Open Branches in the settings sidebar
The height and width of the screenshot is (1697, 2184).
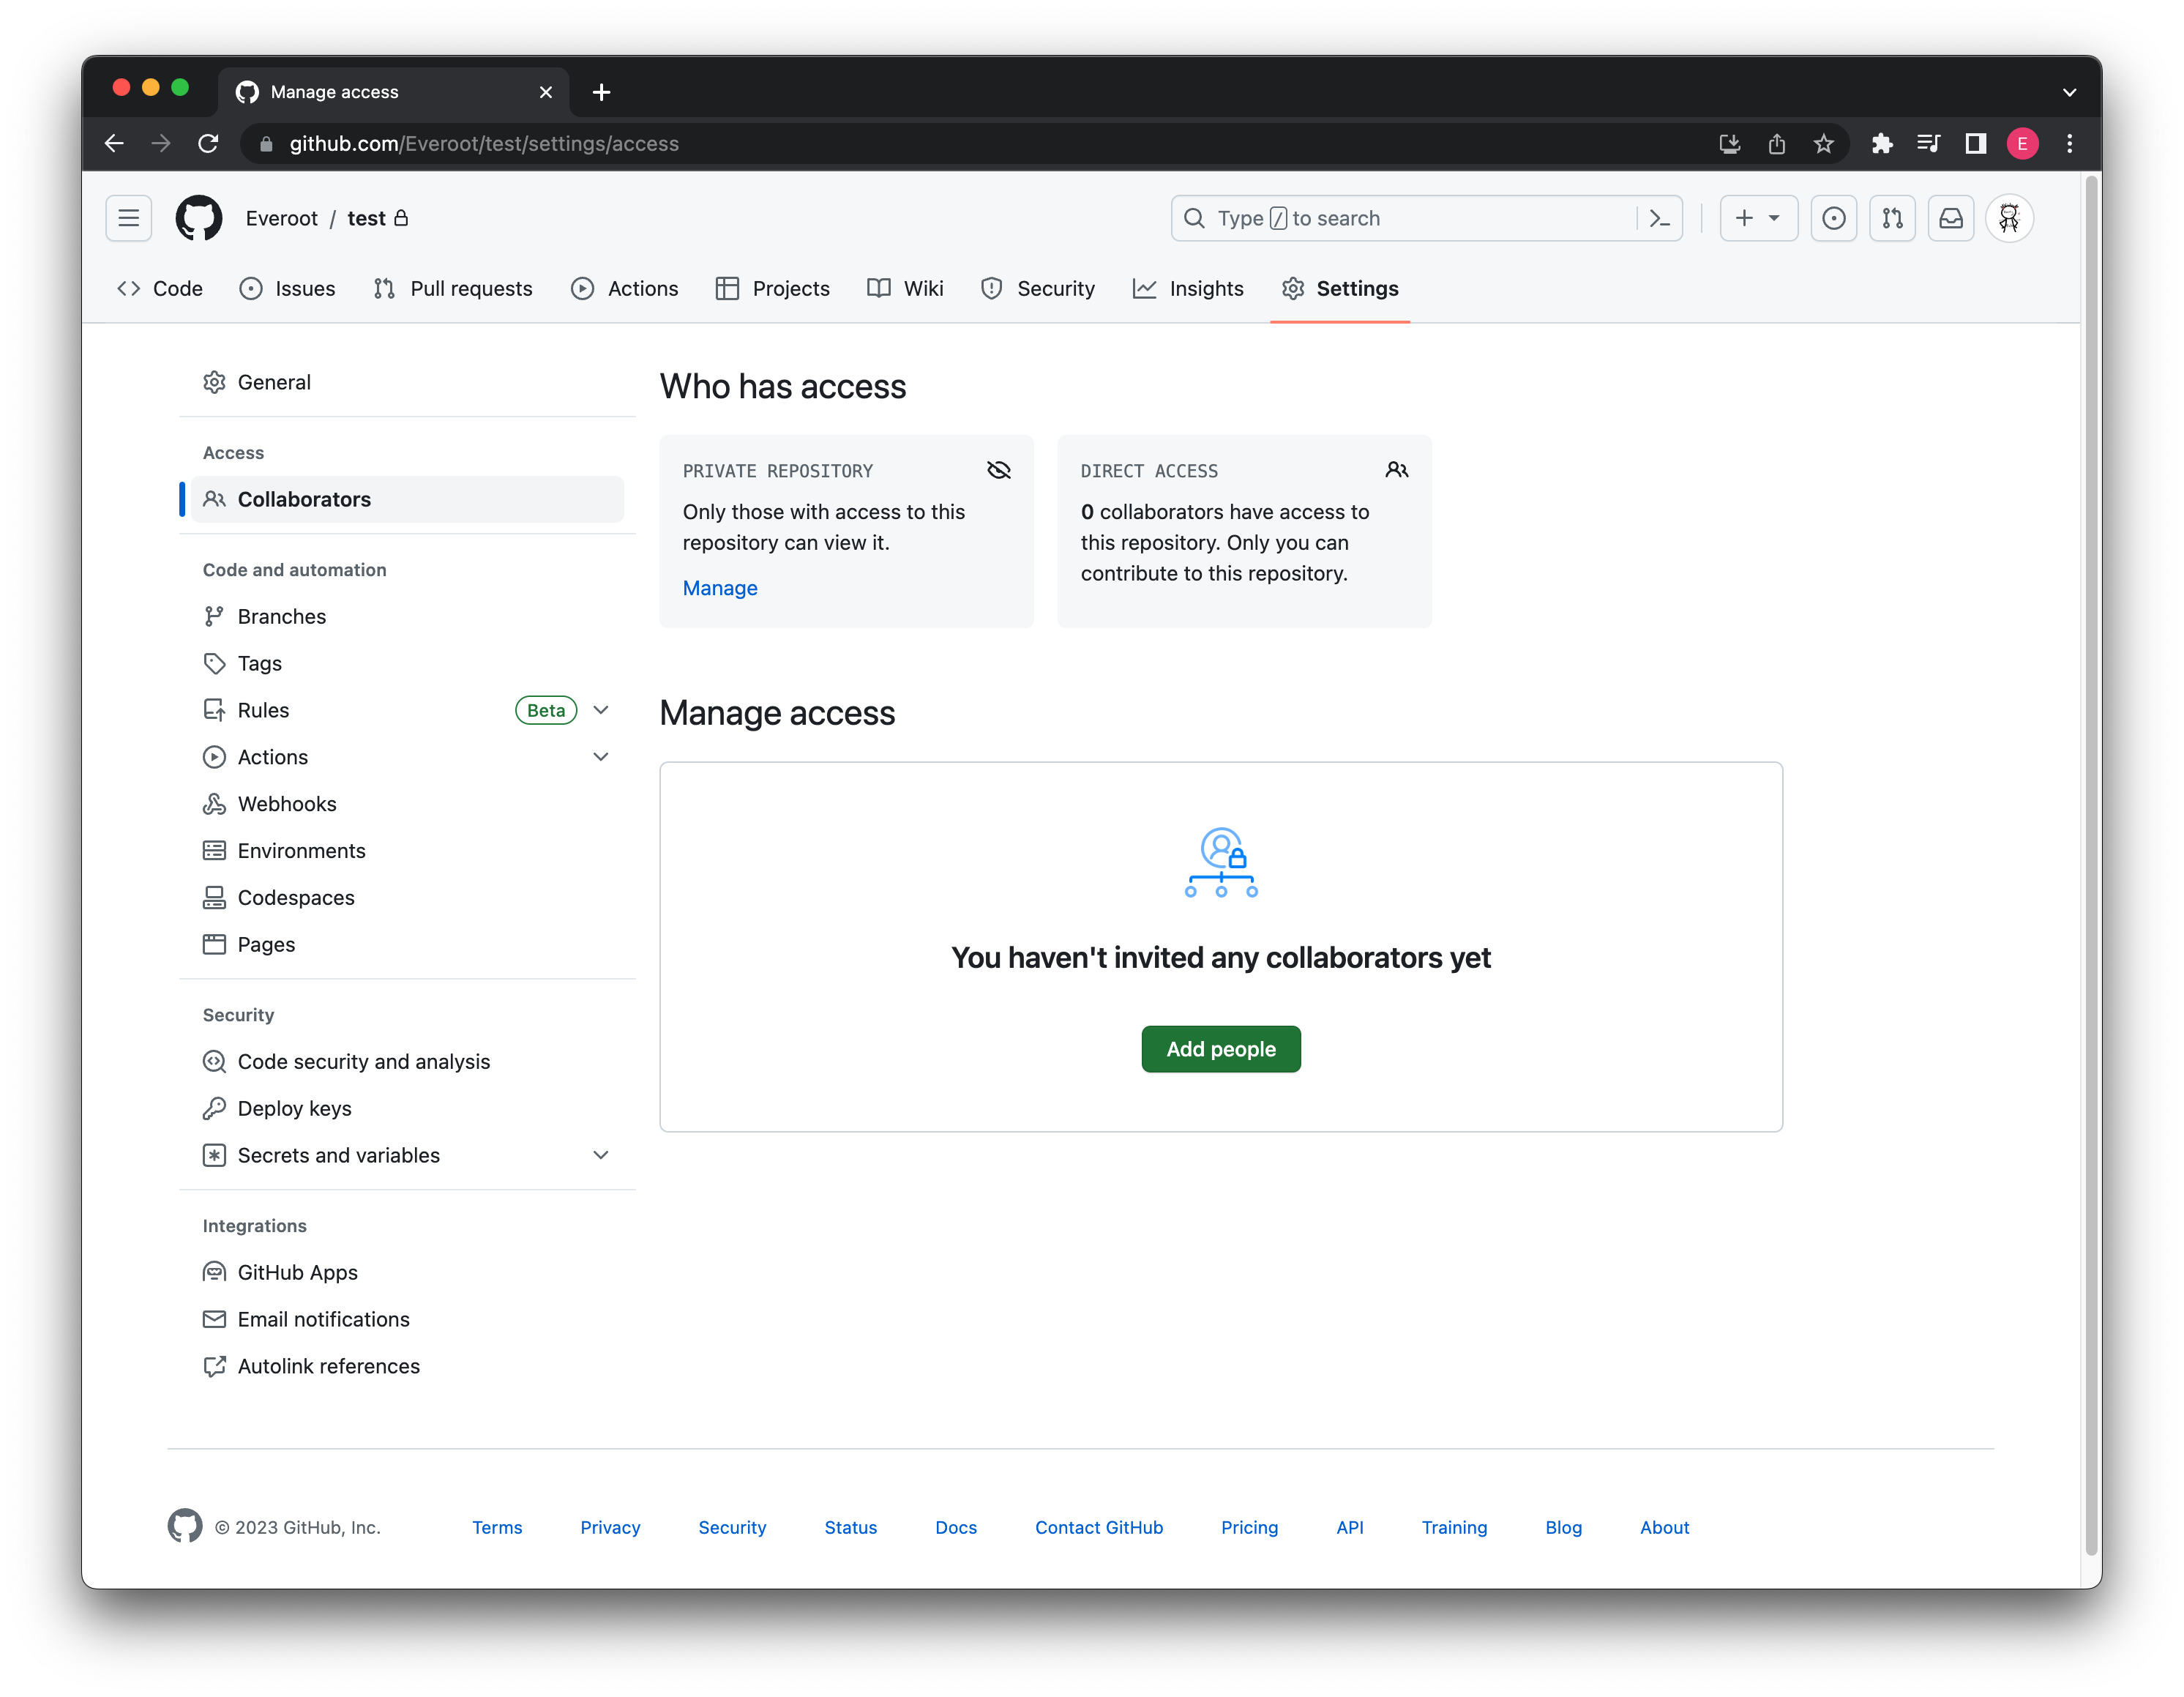(x=407, y=616)
